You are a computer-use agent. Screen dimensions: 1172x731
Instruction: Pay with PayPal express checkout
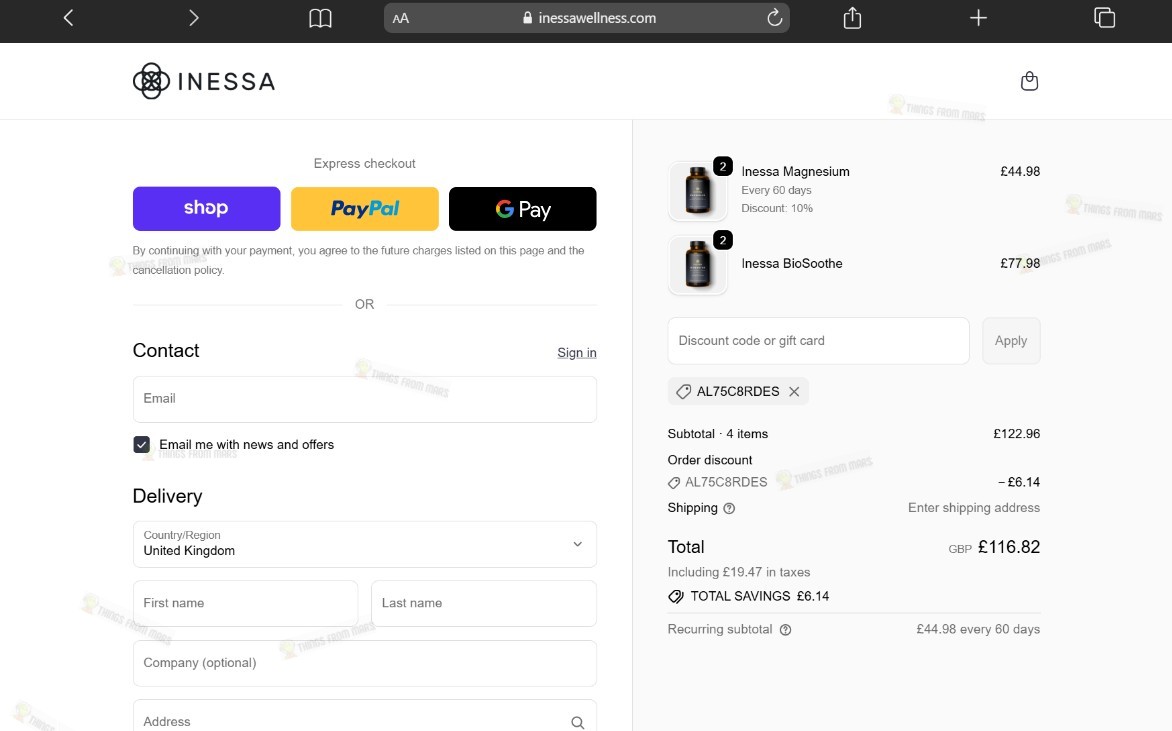[x=365, y=209]
